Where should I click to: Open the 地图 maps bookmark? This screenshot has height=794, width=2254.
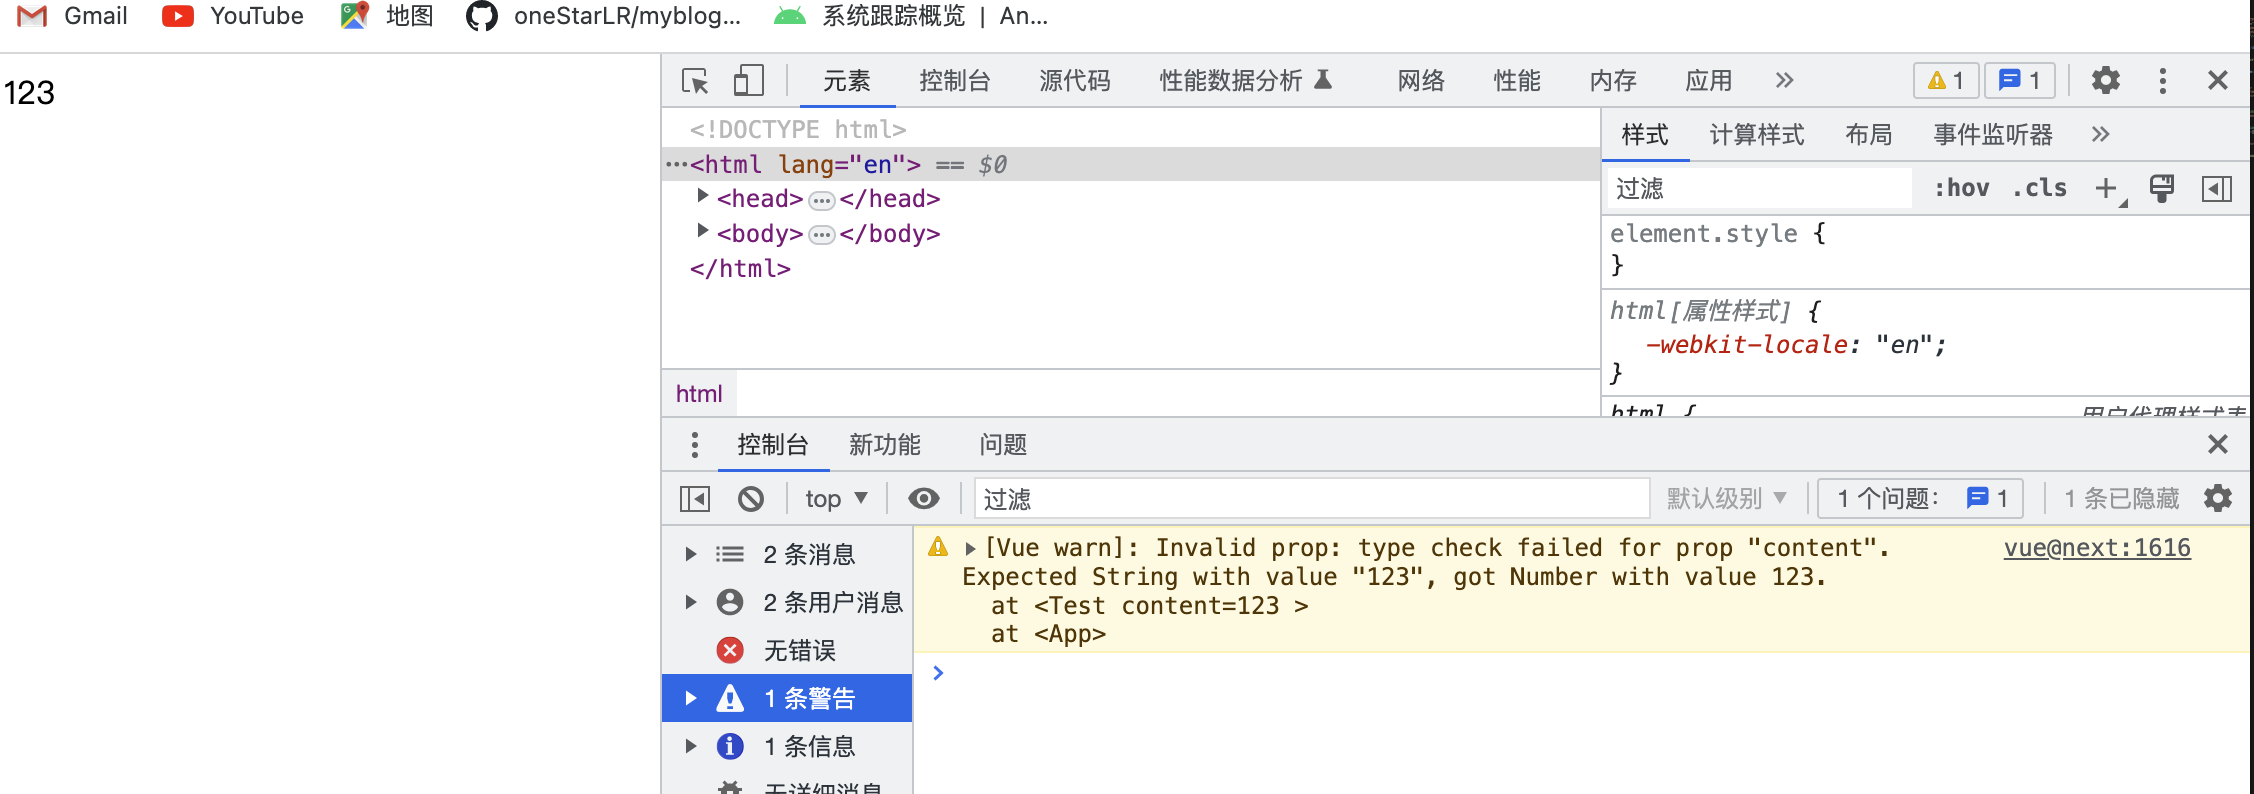[x=386, y=16]
